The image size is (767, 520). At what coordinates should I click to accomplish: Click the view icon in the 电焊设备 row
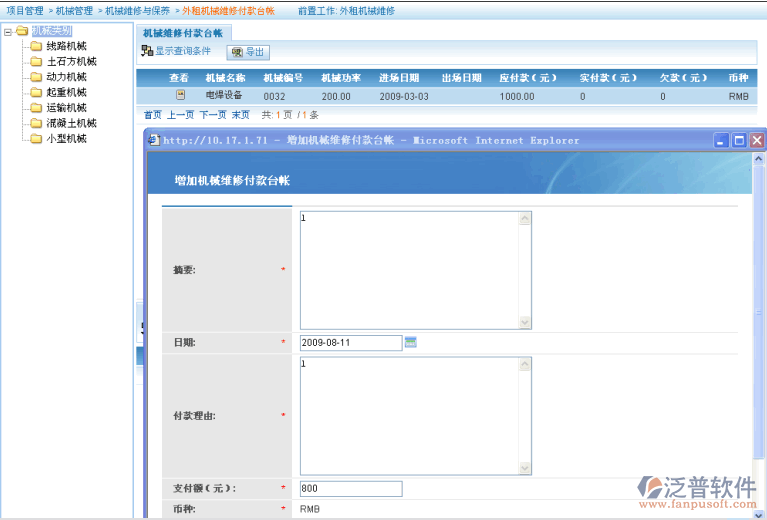click(180, 96)
